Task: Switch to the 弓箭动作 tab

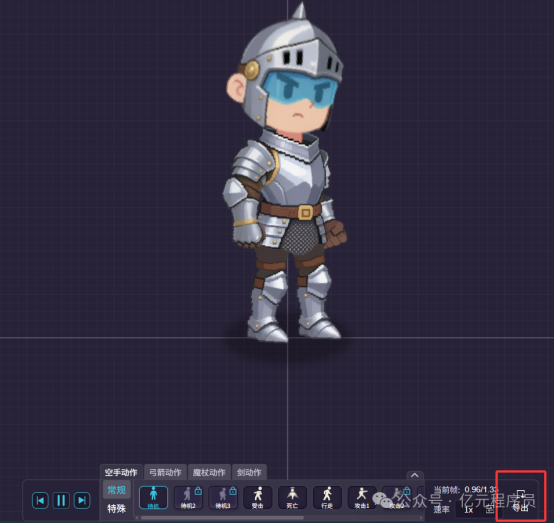Action: tap(165, 472)
